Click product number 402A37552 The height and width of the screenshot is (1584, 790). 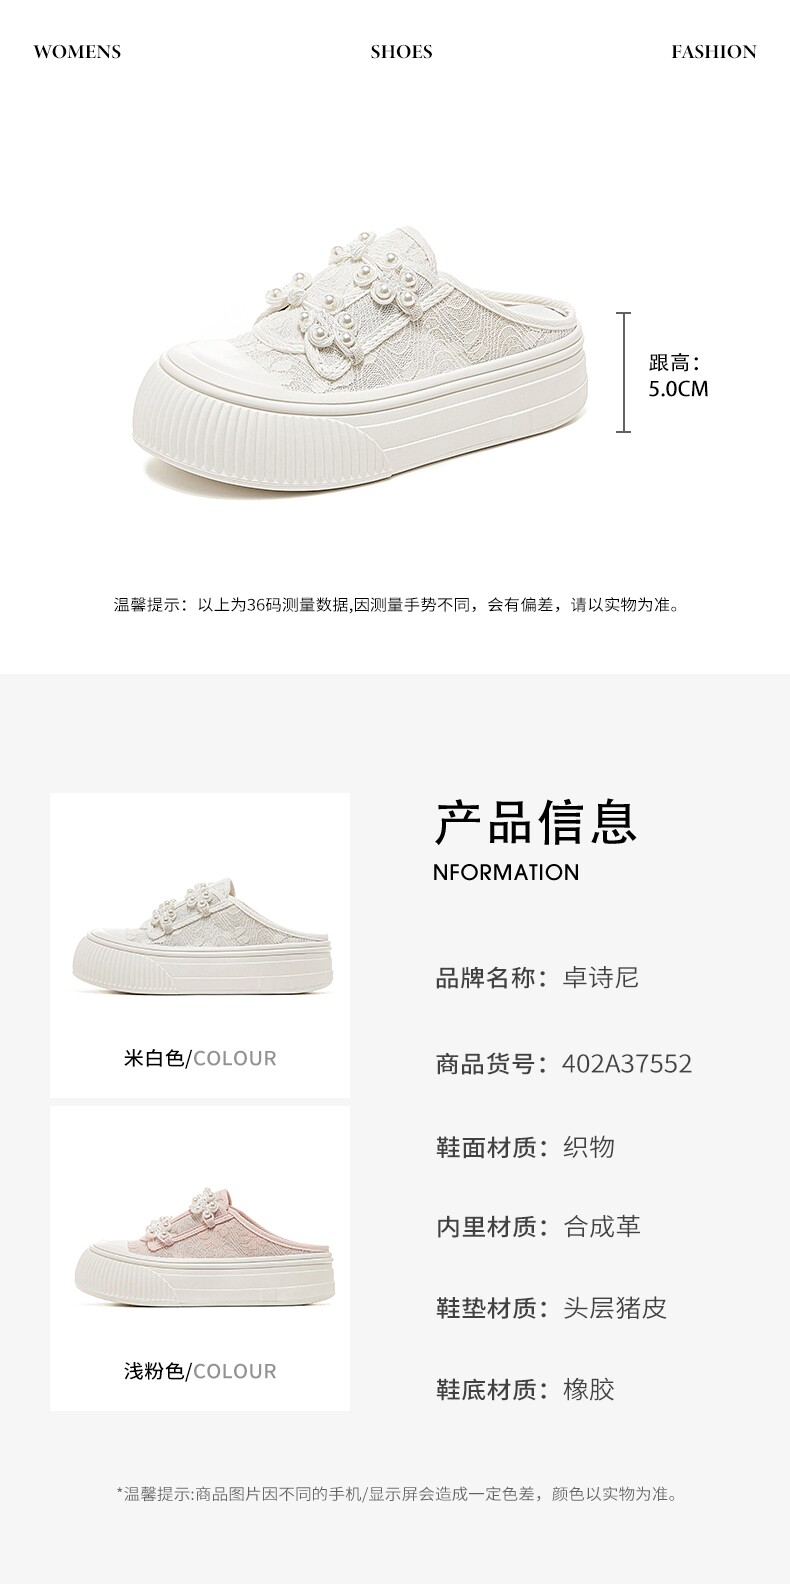tap(627, 1063)
